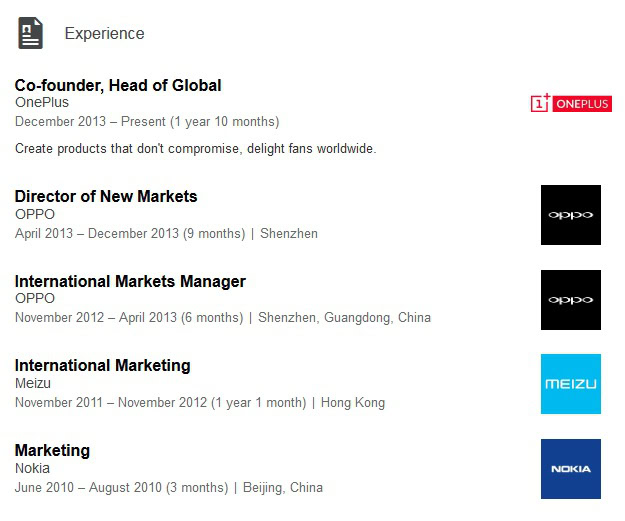The image size is (625, 521).
Task: Click the OnePlus company logo
Action: click(x=570, y=103)
